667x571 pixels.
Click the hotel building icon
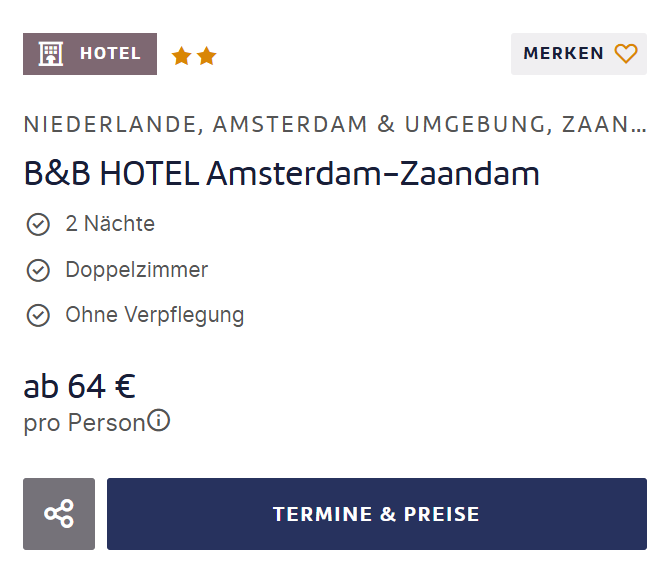[x=51, y=54]
